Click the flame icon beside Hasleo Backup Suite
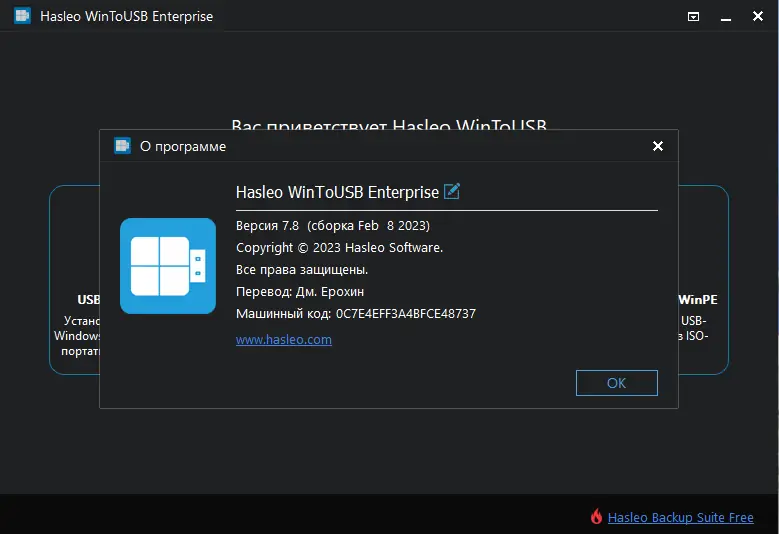This screenshot has width=779, height=534. click(x=597, y=517)
